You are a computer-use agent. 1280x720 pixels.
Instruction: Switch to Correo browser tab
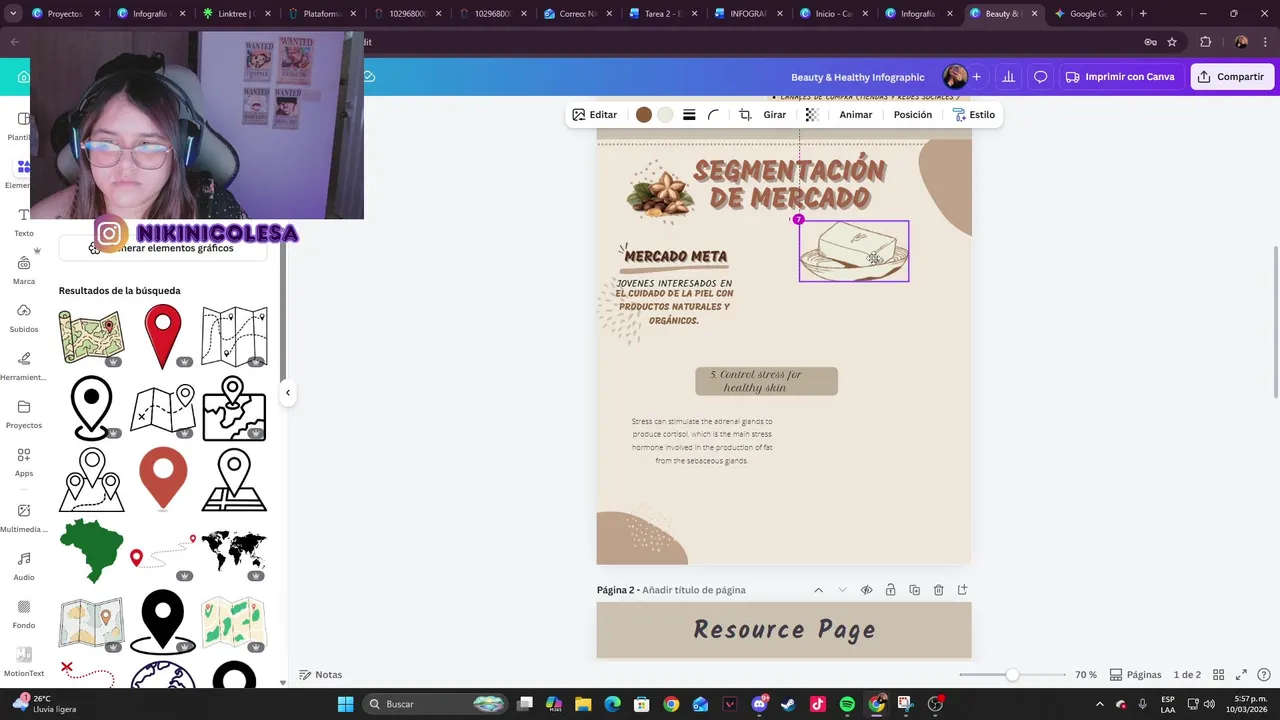tap(578, 14)
